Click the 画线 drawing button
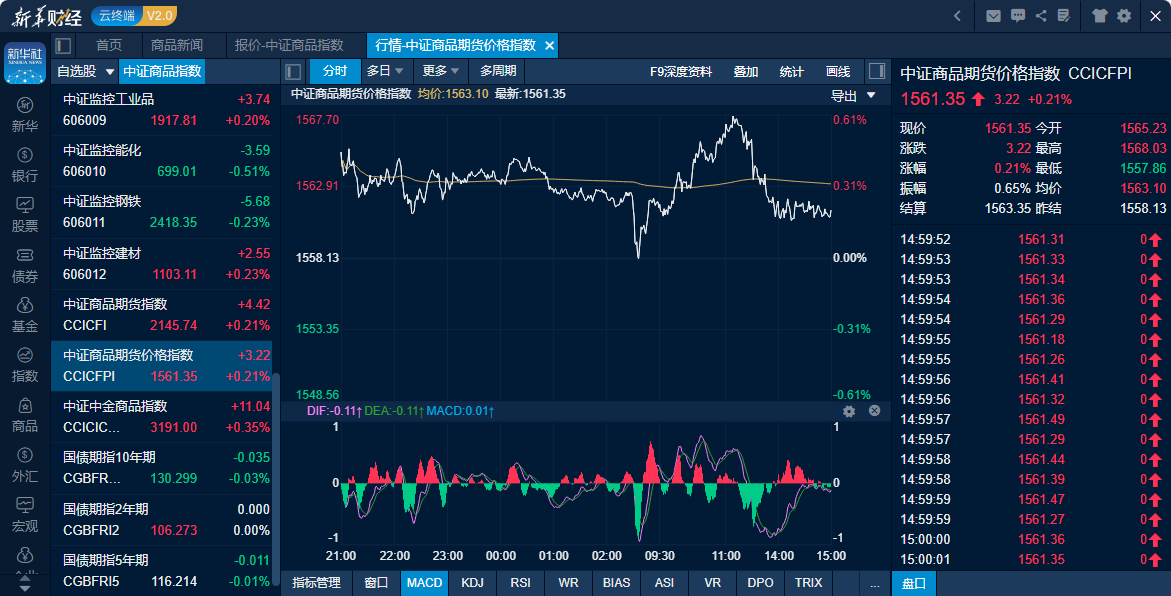This screenshot has height=596, width=1171. [838, 72]
